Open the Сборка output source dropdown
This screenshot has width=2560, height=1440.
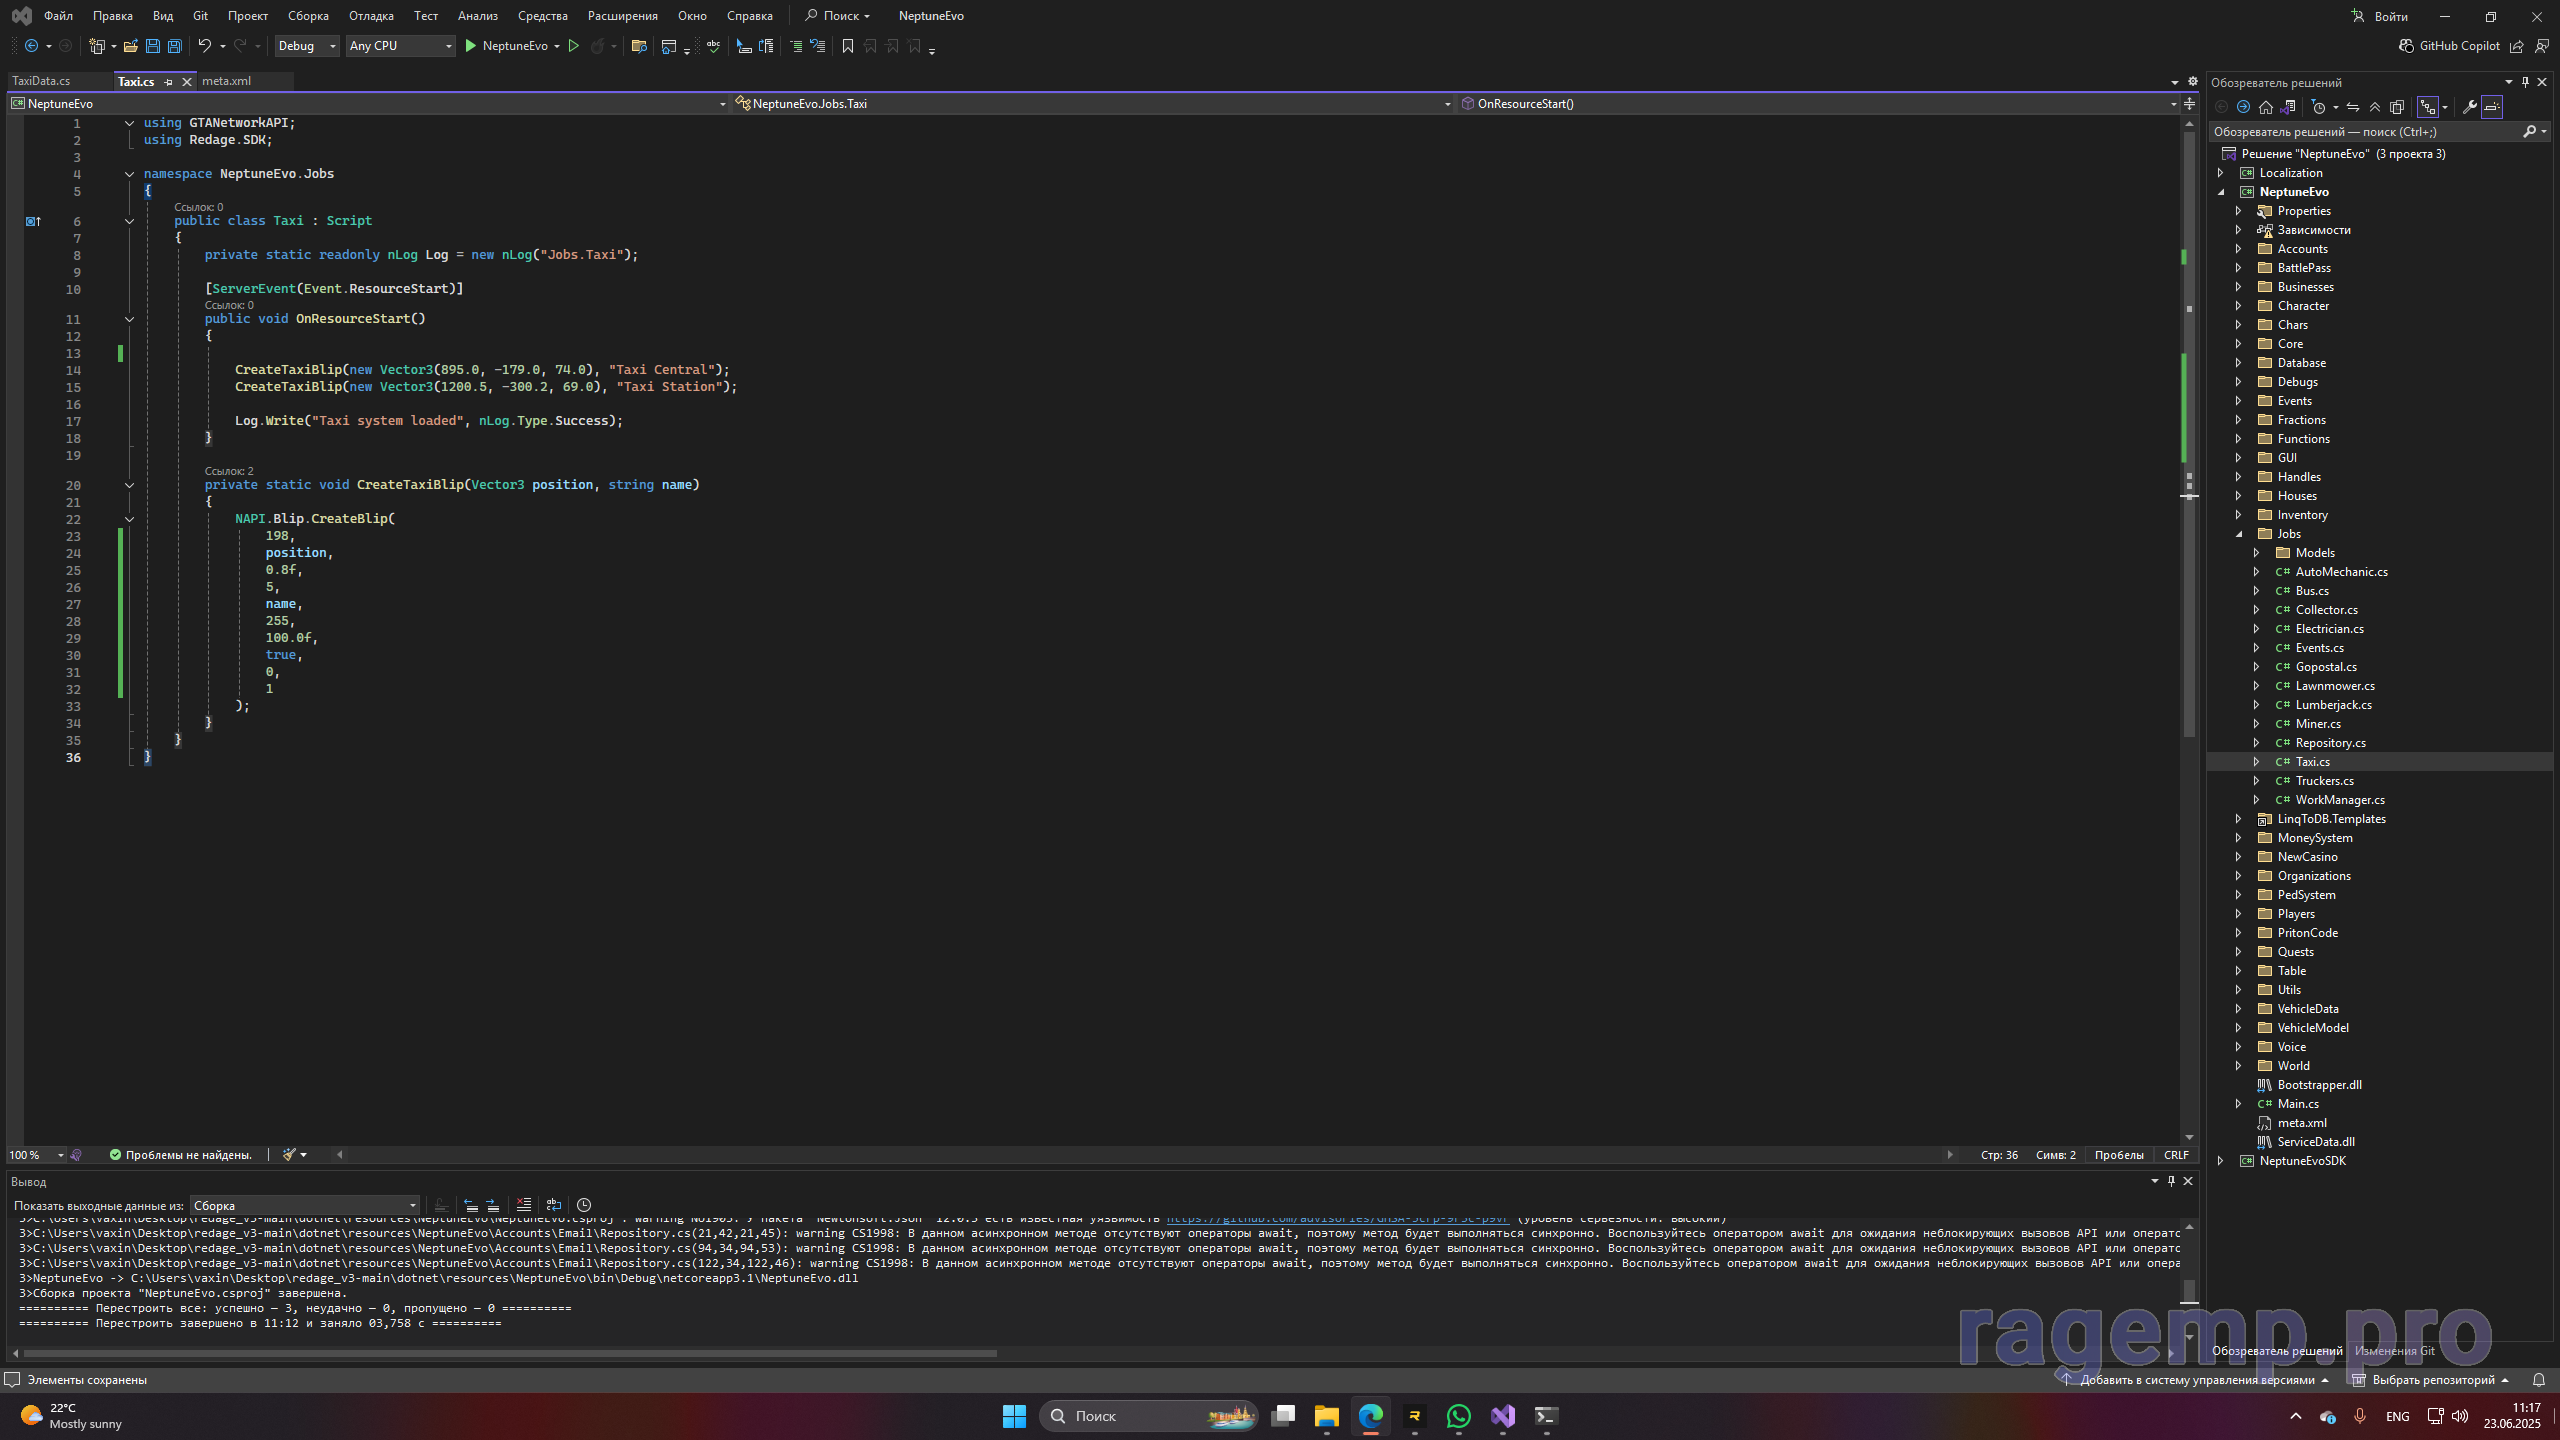(305, 1206)
